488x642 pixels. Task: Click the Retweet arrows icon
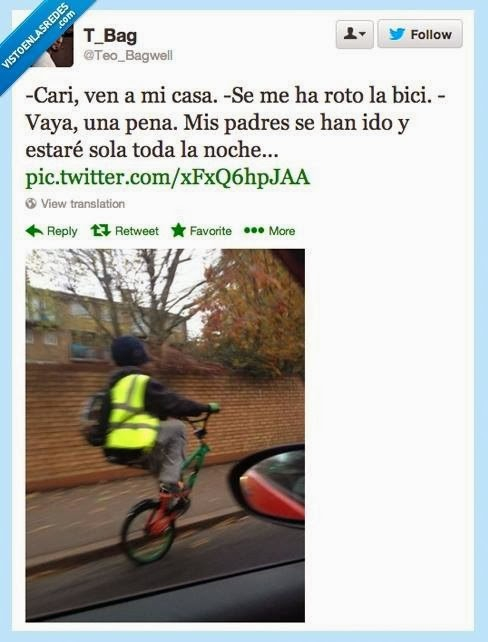[100, 231]
